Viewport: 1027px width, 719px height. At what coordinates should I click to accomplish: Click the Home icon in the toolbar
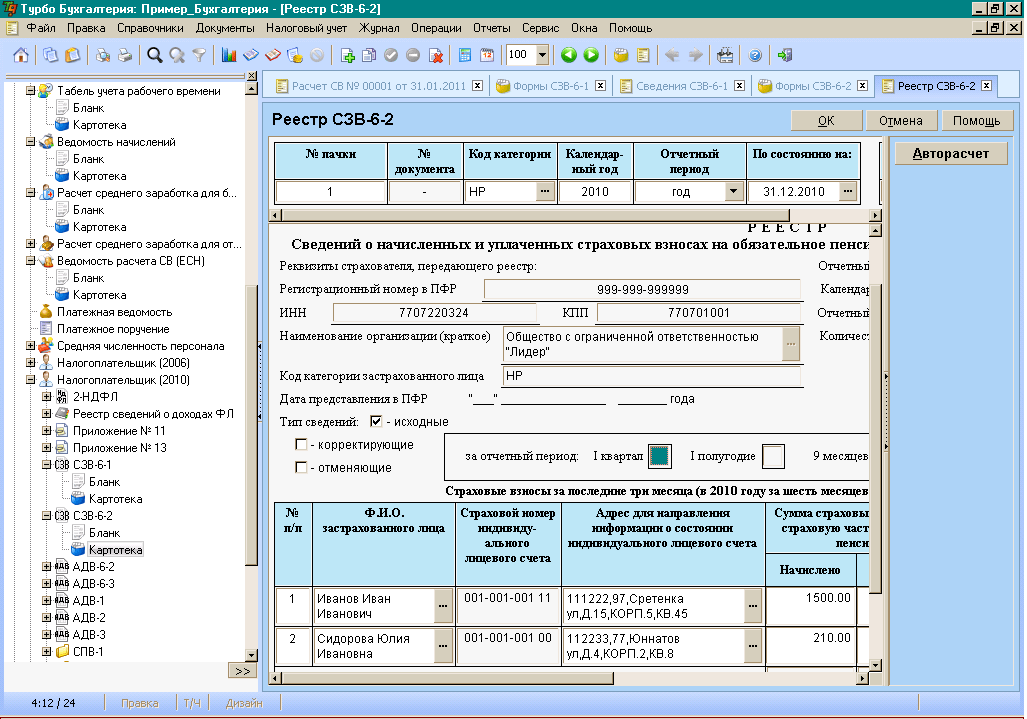pos(21,55)
